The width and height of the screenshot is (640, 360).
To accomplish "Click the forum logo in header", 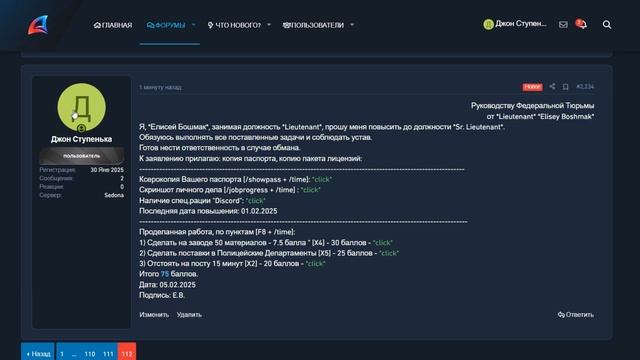I will click(x=38, y=25).
